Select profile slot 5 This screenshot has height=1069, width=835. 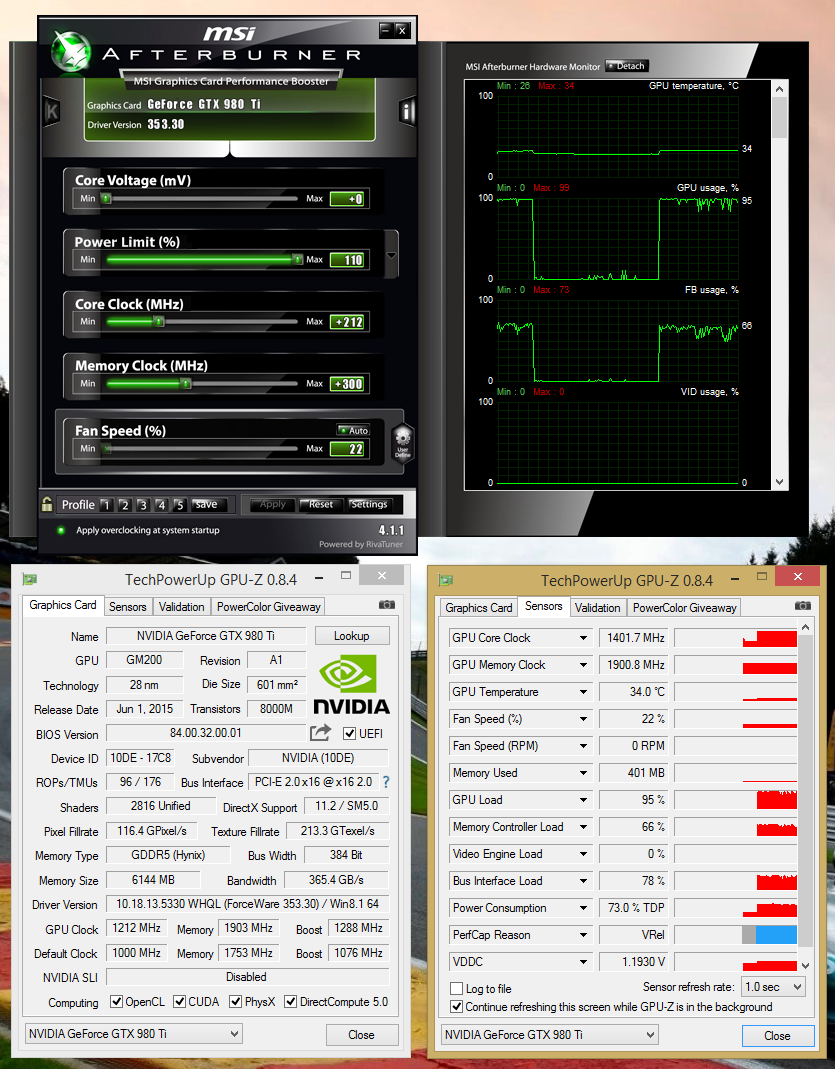coord(179,505)
